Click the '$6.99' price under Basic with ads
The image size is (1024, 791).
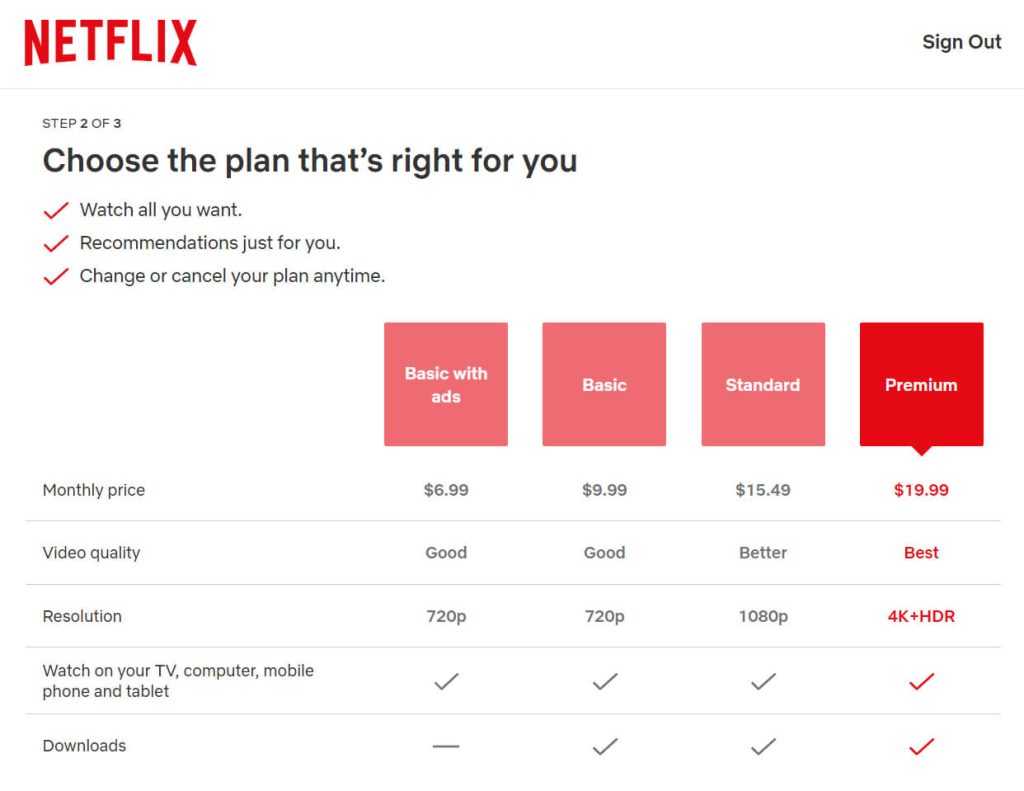coord(445,490)
